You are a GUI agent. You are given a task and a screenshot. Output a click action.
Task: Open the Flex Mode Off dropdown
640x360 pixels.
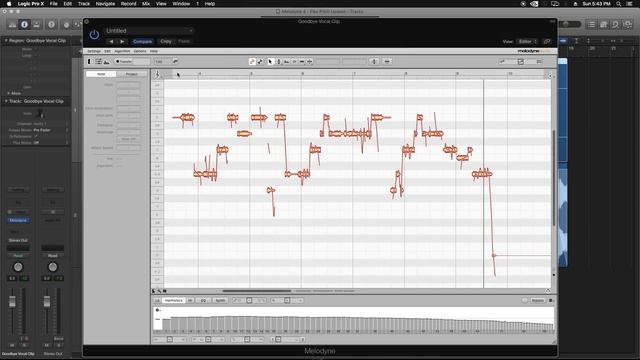click(50, 142)
